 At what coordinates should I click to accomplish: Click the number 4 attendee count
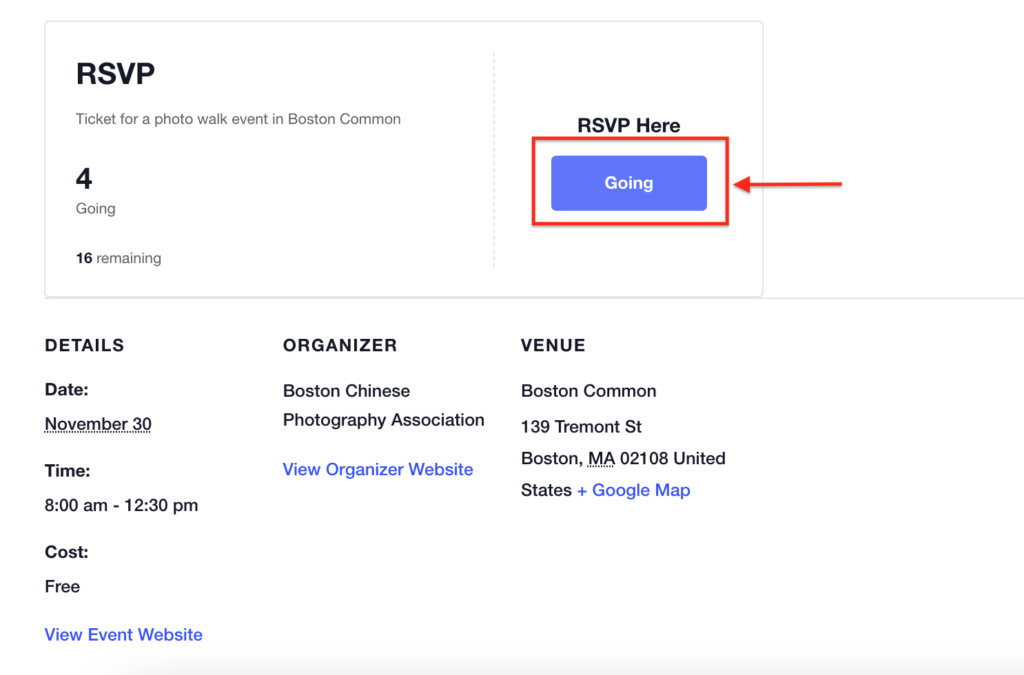click(x=84, y=179)
